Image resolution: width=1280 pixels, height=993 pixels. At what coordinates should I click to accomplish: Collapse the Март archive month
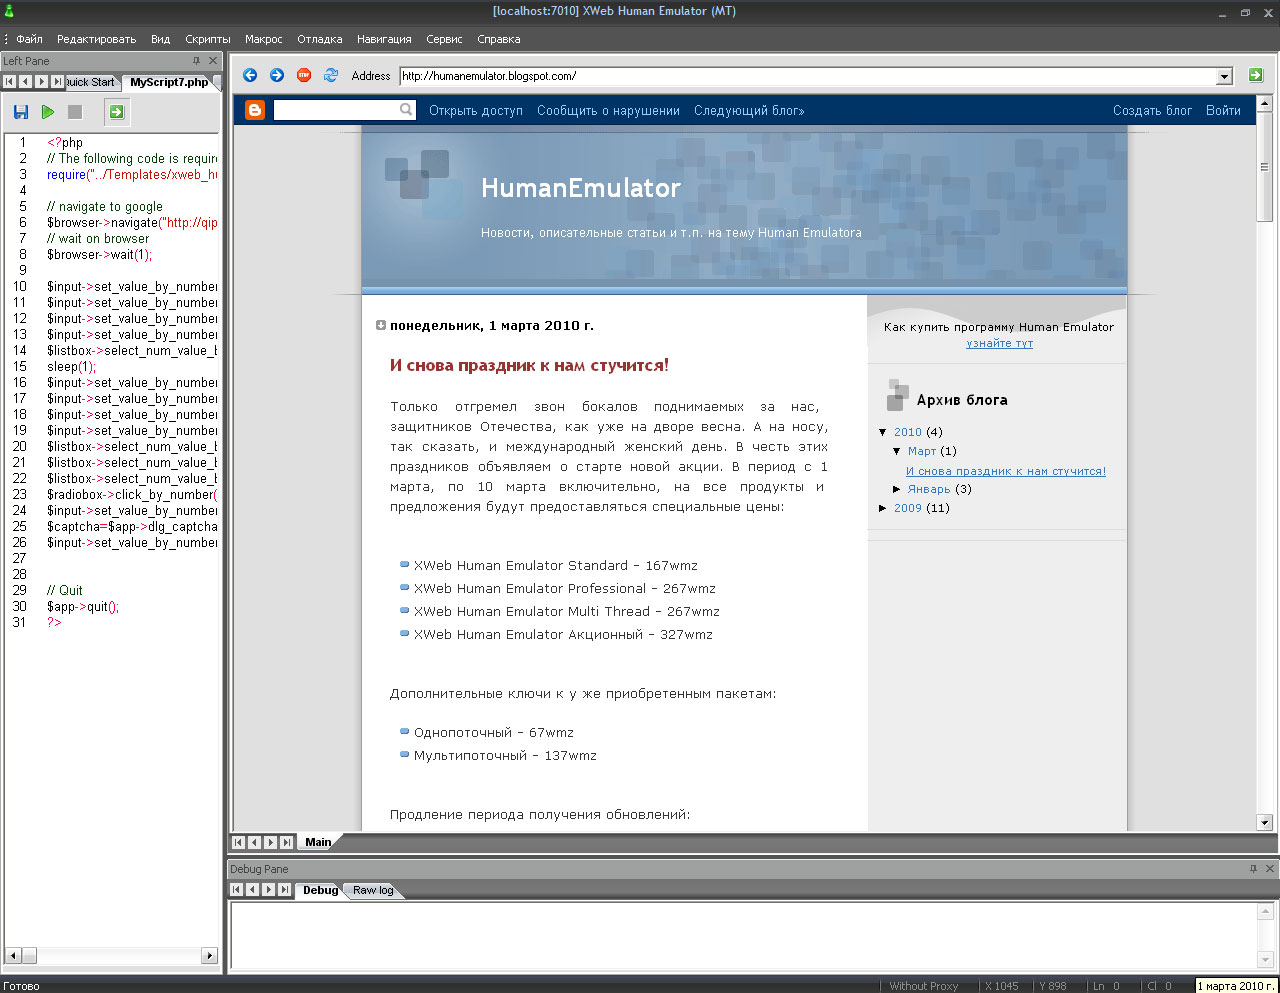tap(897, 451)
